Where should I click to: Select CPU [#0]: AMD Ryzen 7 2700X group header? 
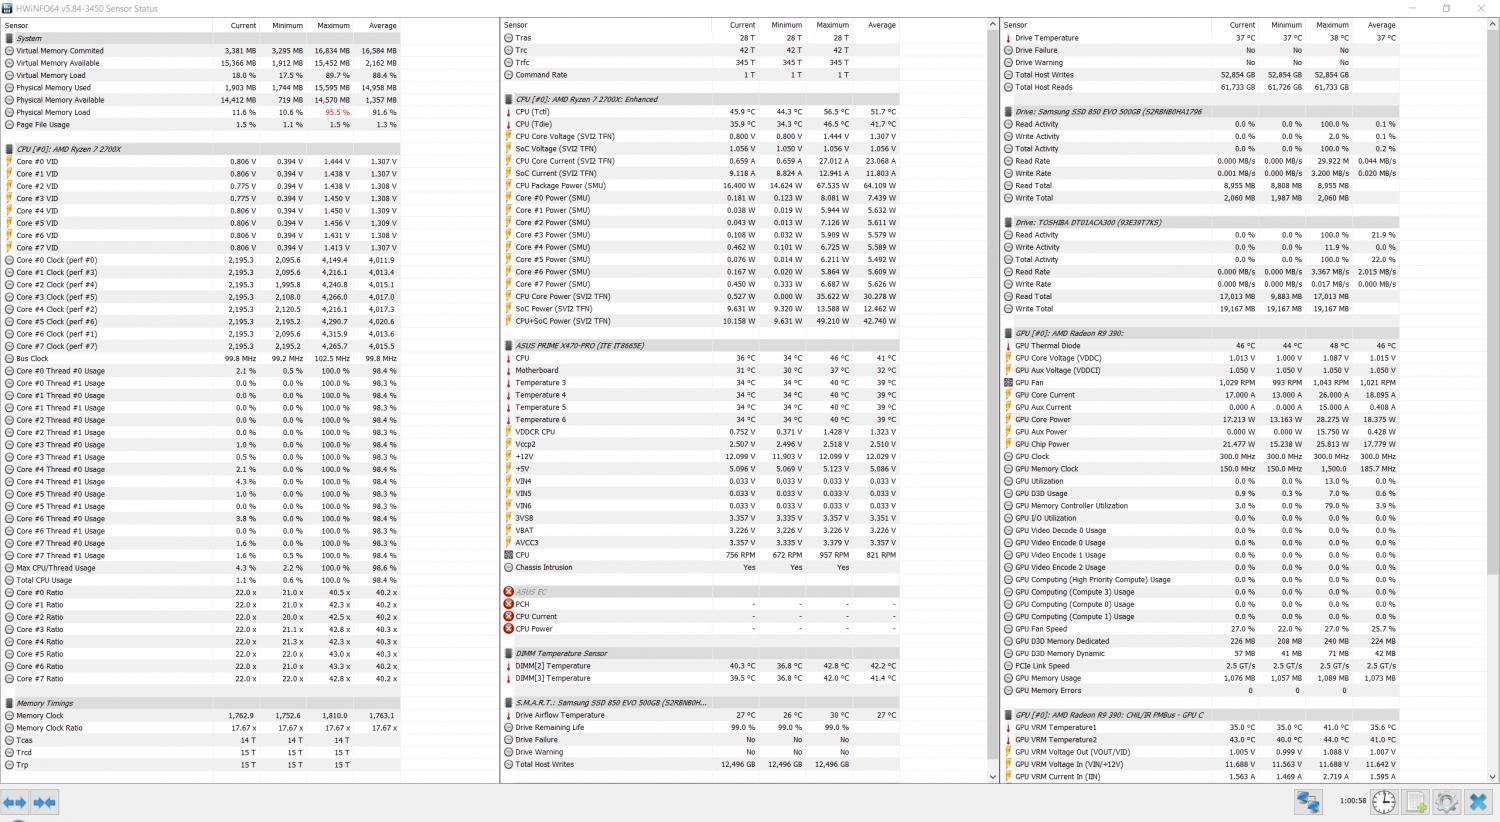point(201,149)
